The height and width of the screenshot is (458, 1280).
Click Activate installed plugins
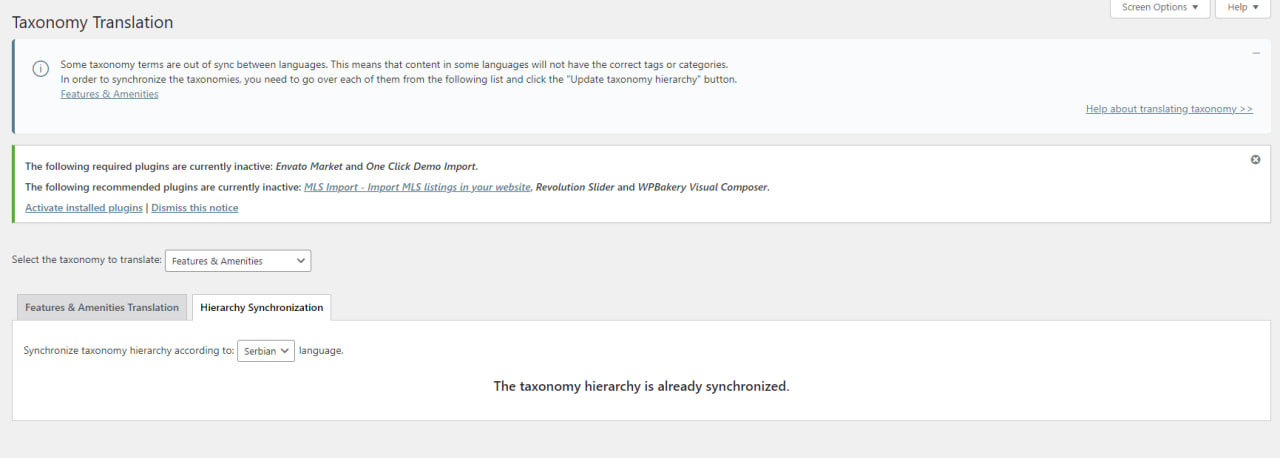point(84,208)
